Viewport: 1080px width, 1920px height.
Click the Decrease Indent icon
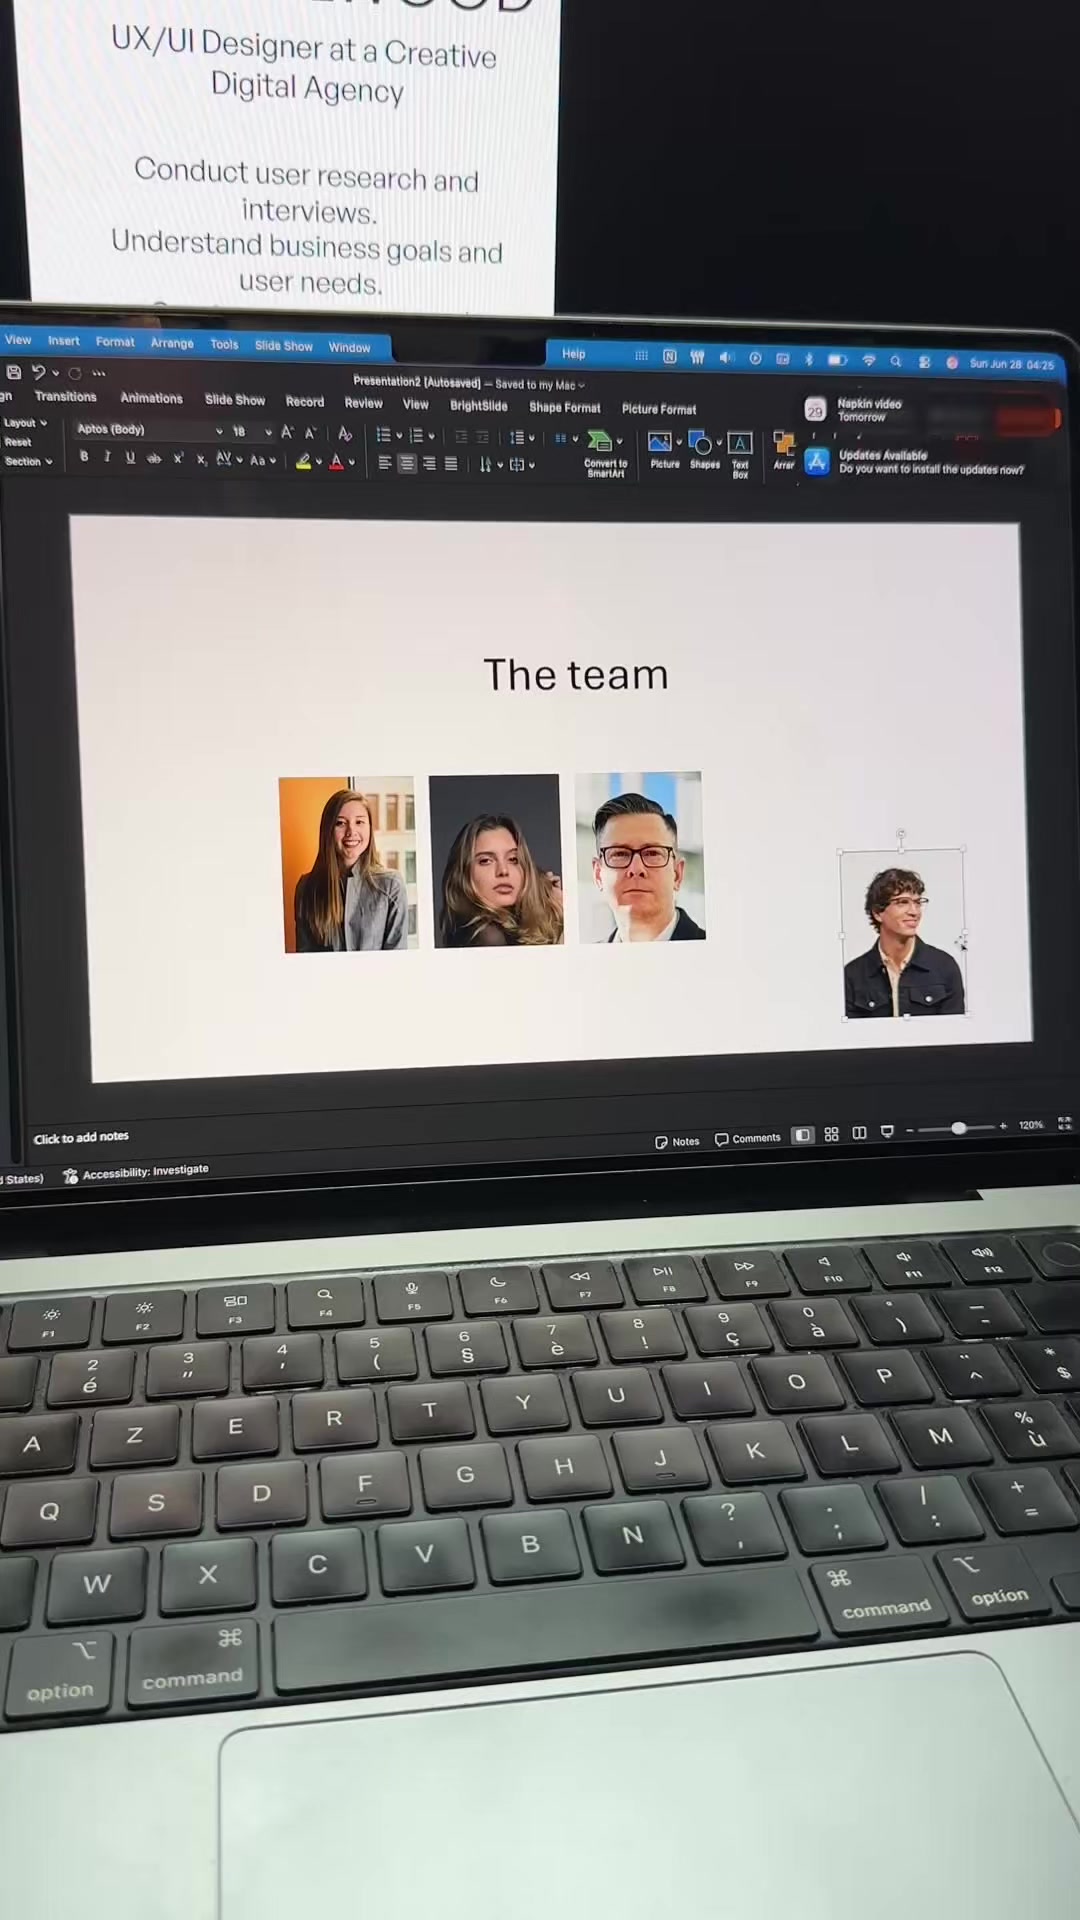point(461,436)
